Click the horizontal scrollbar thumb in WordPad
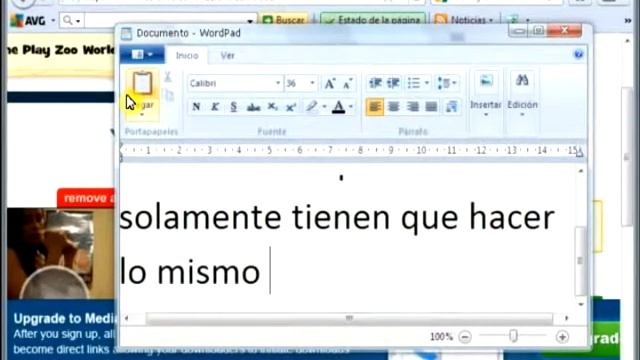640x360 pixels. click(349, 318)
